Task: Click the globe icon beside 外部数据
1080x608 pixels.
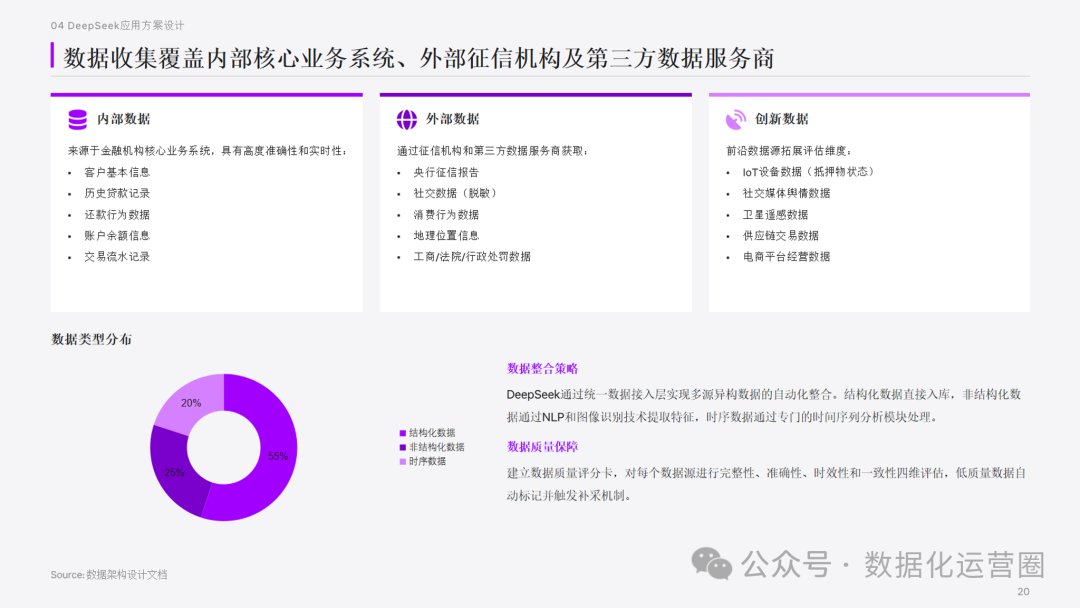Action: 406,119
